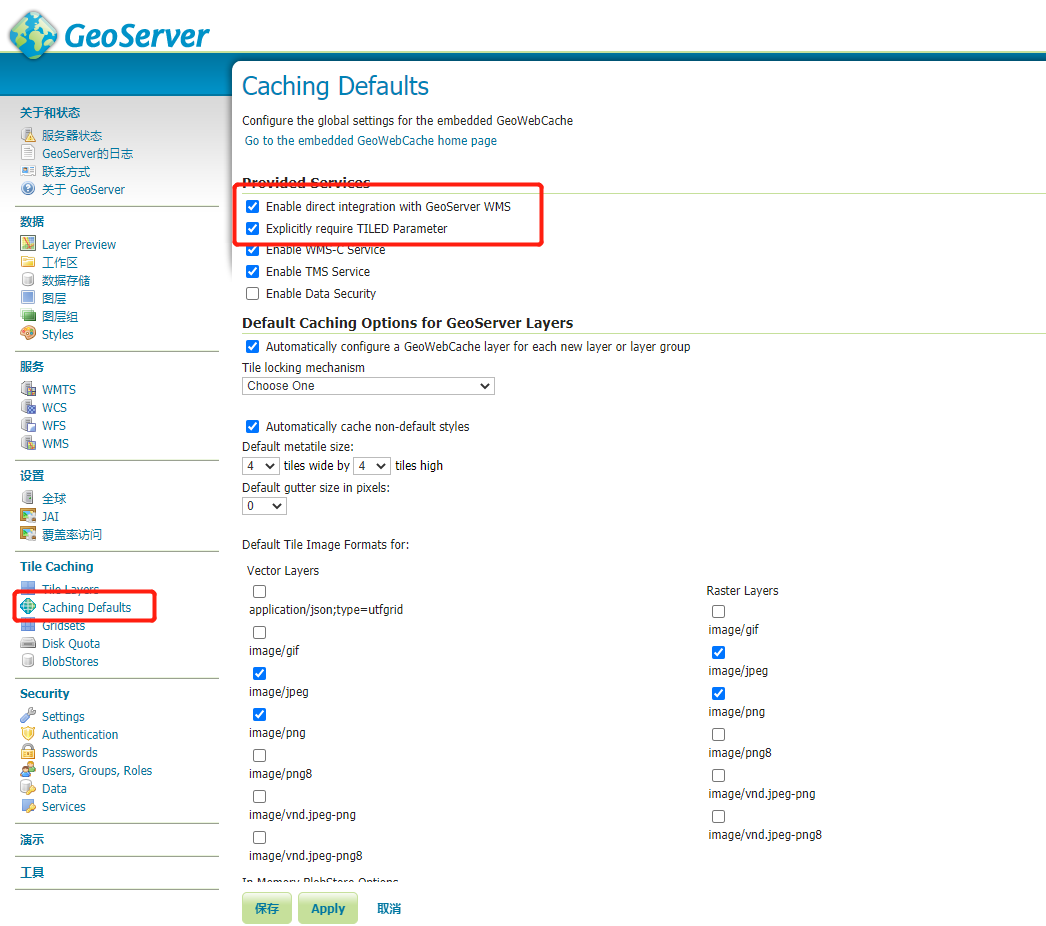Viewport: 1046px width, 926px height.
Task: Click the 保存 save button
Action: pos(267,908)
